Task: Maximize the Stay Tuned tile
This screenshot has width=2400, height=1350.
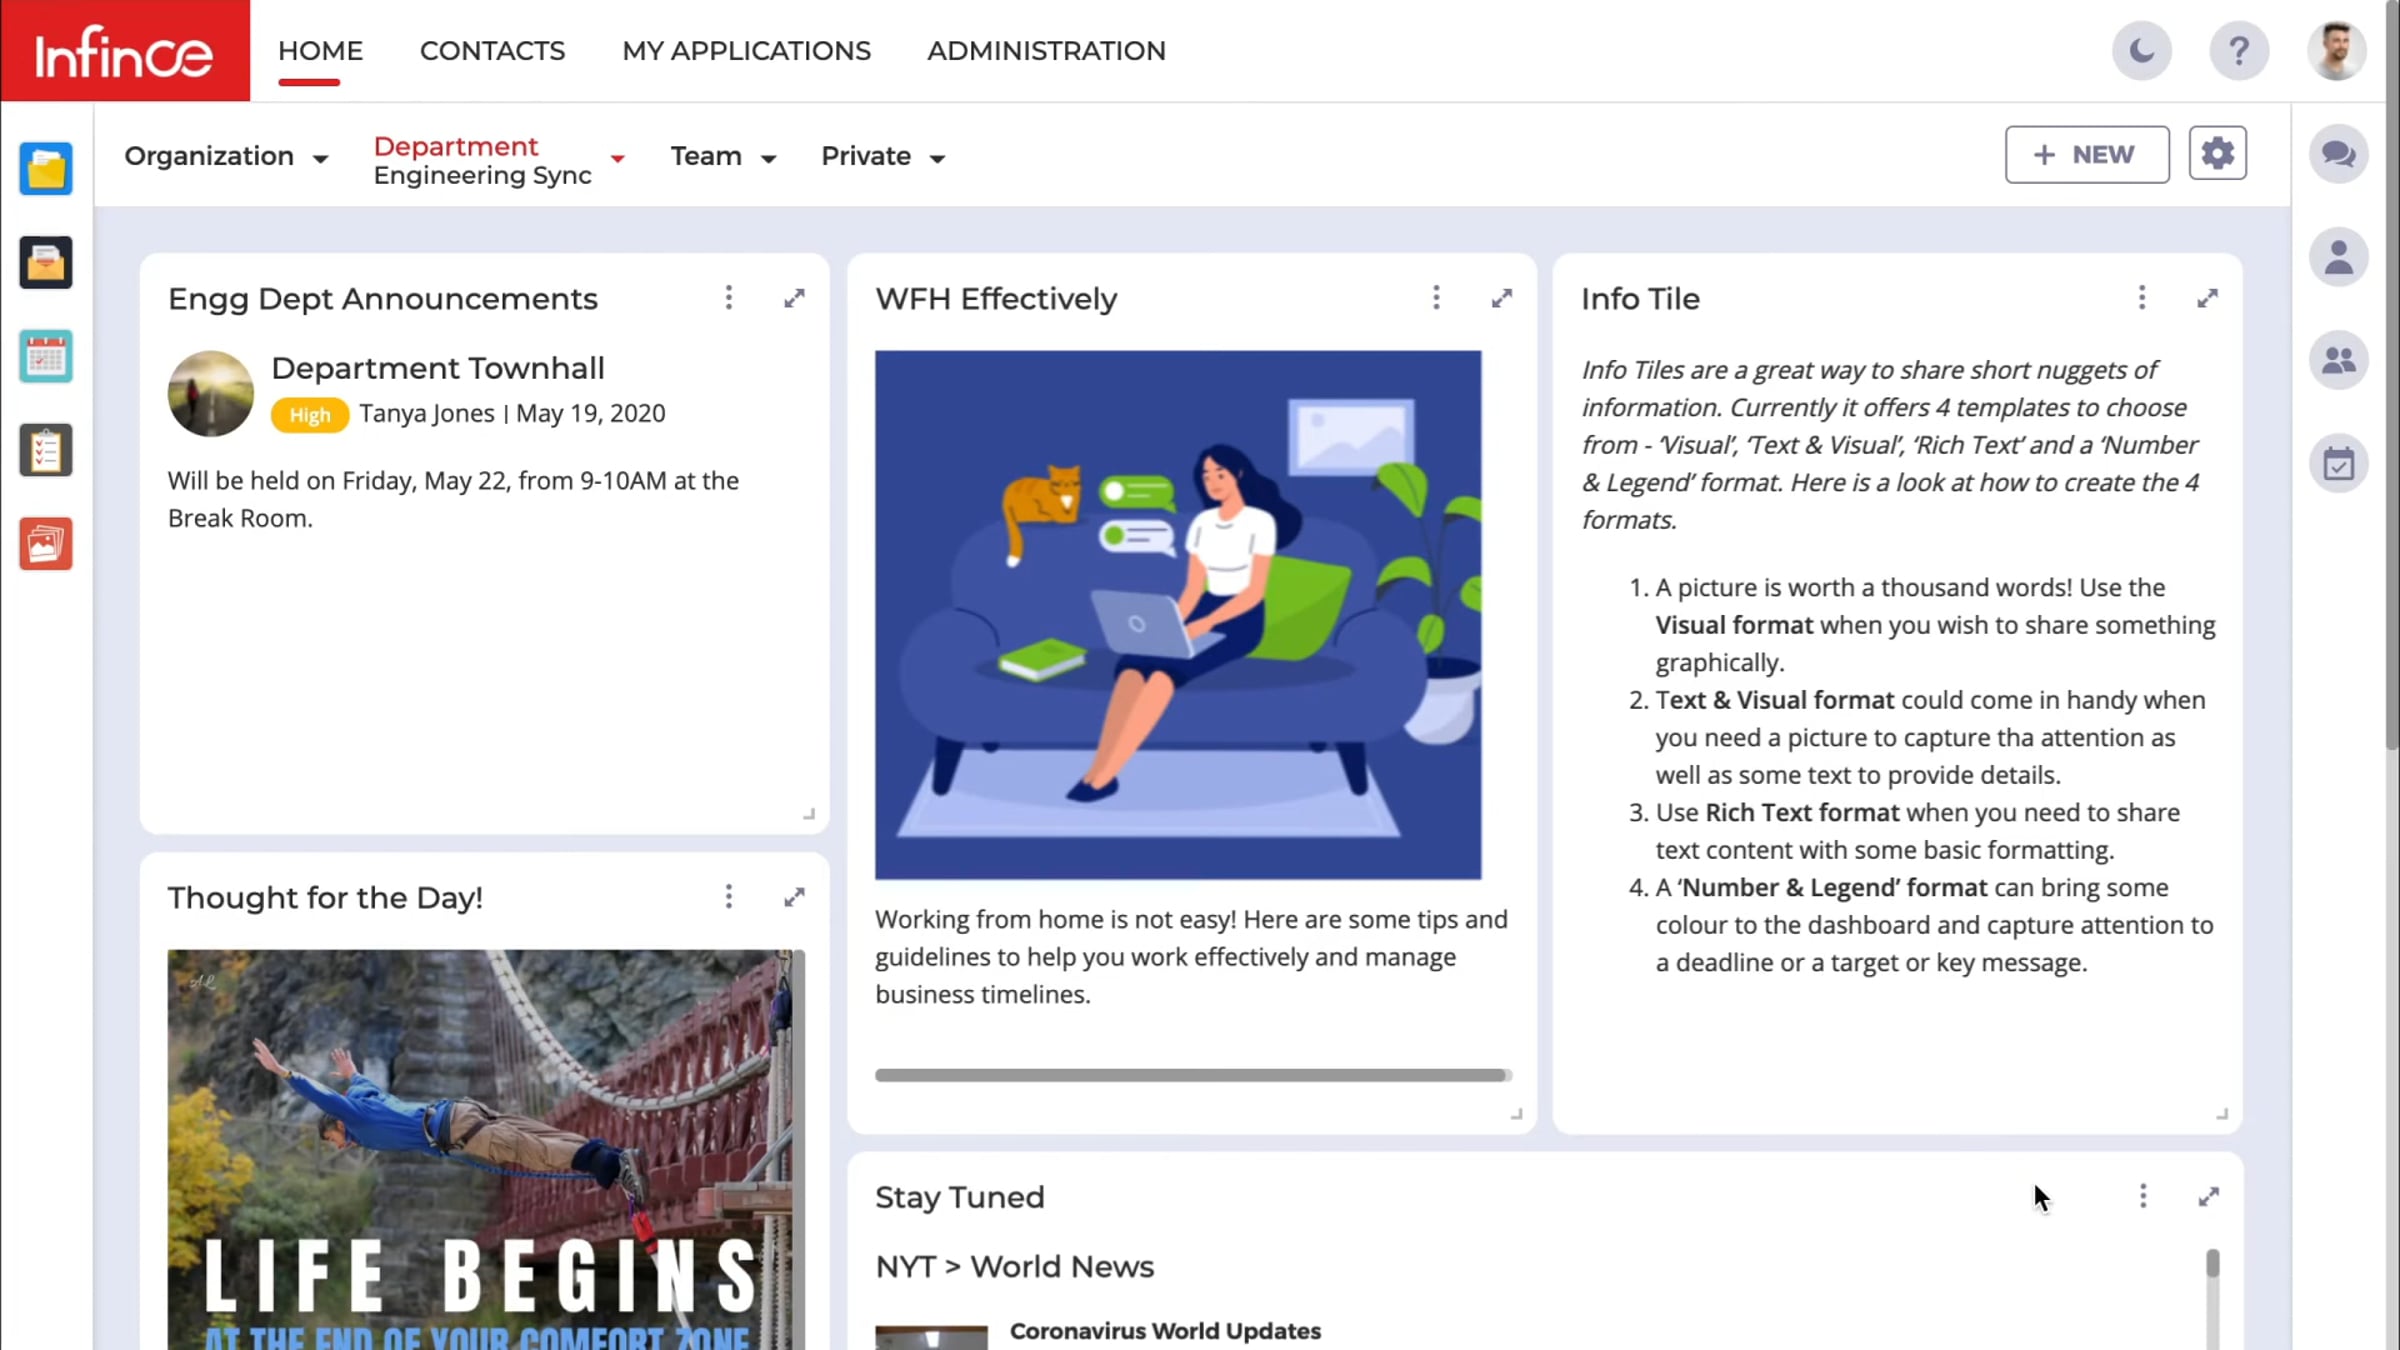Action: pos(2209,1196)
